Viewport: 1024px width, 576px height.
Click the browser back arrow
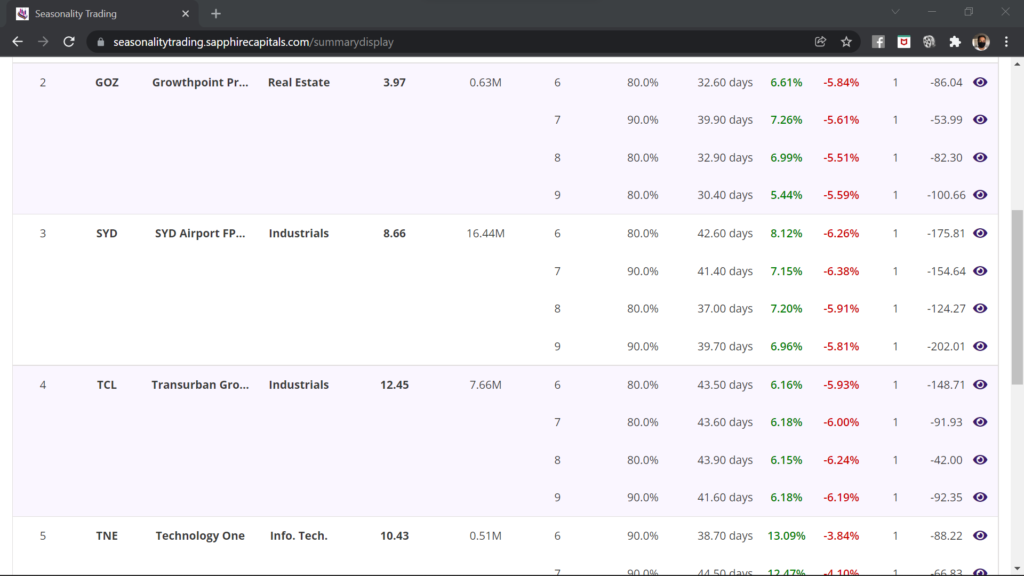click(x=17, y=42)
